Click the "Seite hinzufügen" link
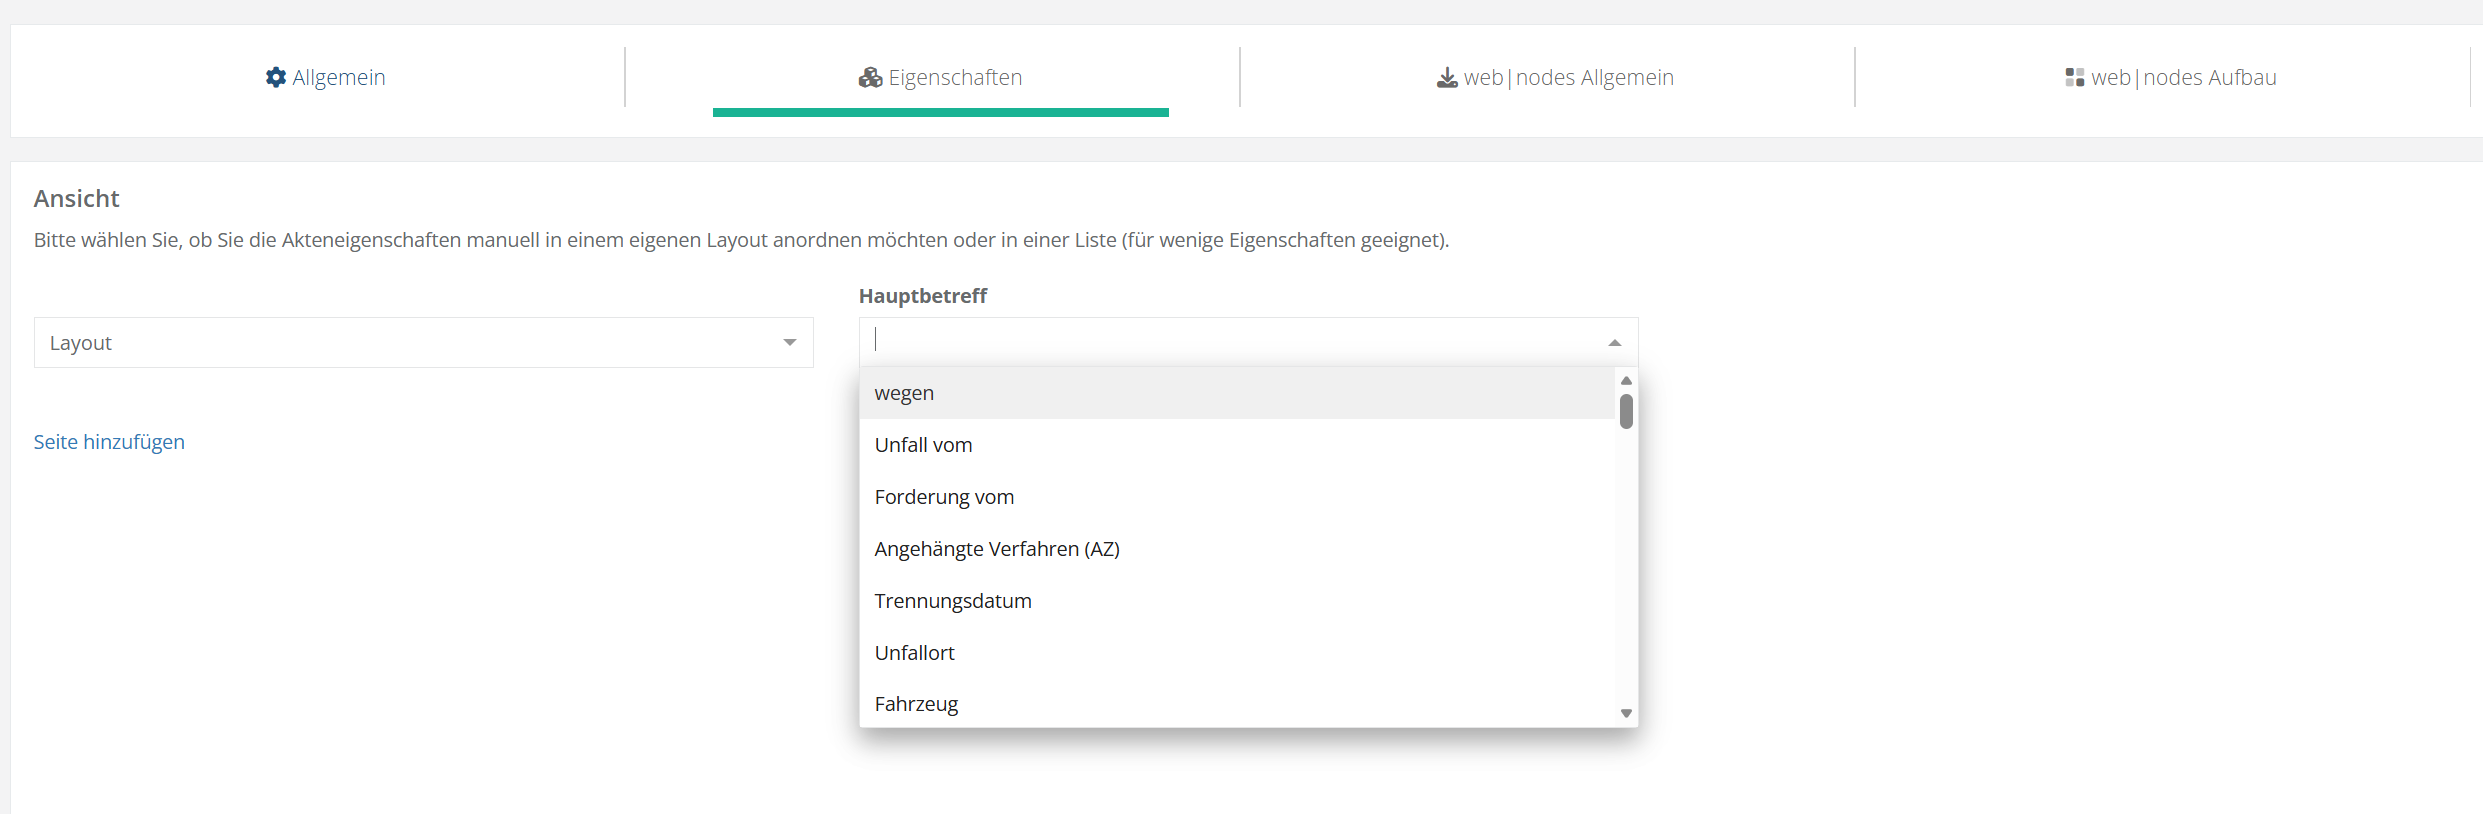 [x=109, y=442]
